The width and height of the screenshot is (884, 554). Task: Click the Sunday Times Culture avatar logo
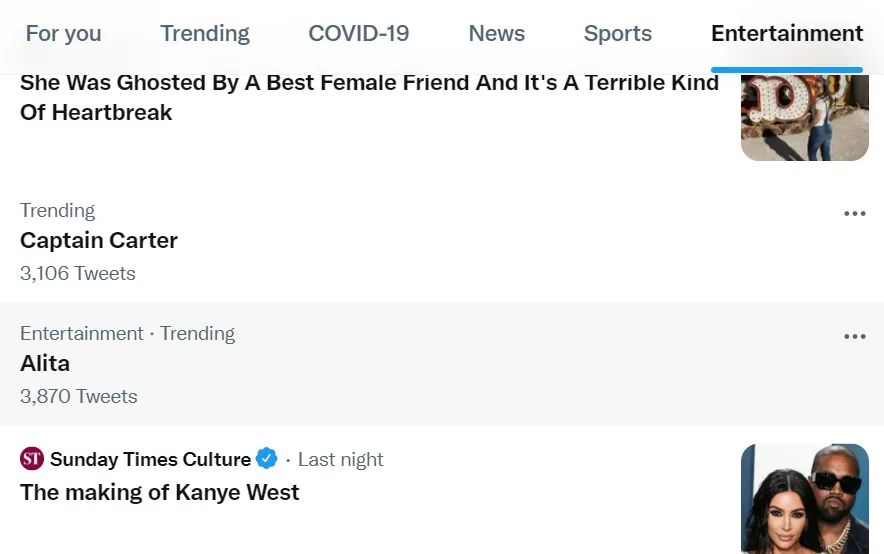pyautogui.click(x=32, y=459)
